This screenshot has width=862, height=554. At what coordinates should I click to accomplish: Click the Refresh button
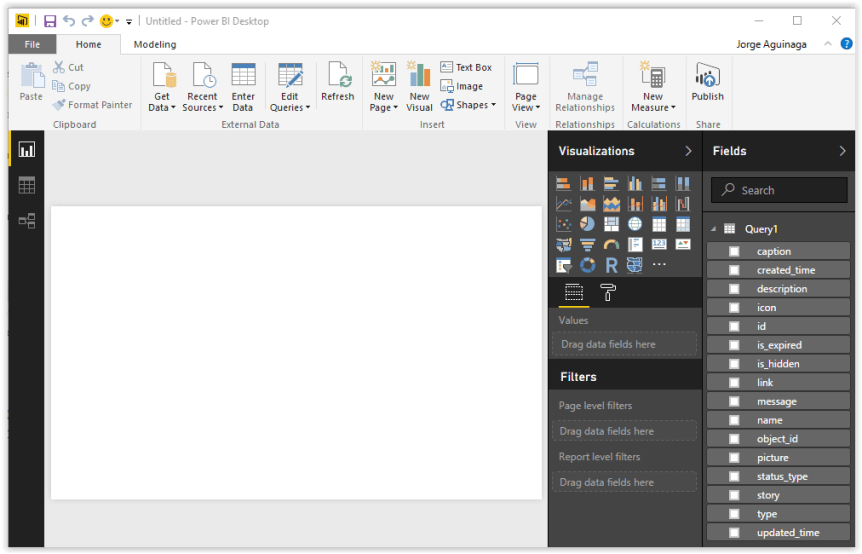tap(337, 83)
